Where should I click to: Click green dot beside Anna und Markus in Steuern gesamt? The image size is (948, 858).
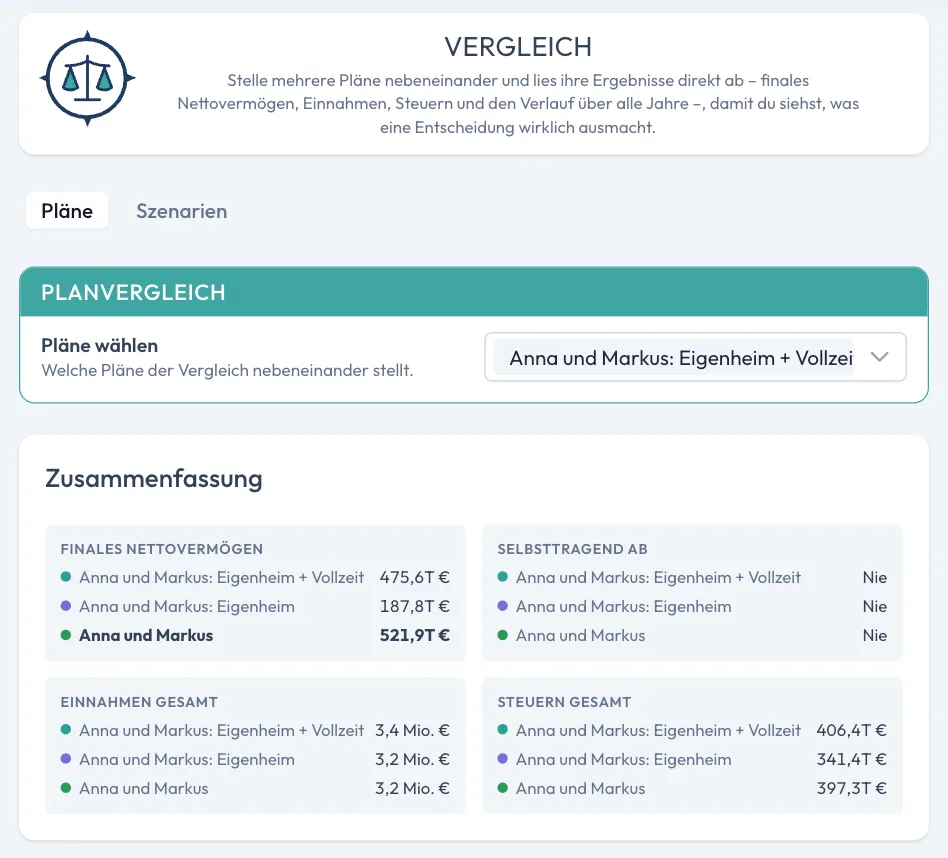click(502, 788)
